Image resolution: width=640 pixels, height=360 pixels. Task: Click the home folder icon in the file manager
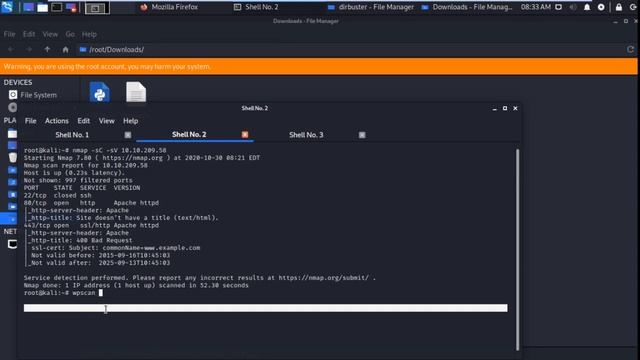click(65, 49)
